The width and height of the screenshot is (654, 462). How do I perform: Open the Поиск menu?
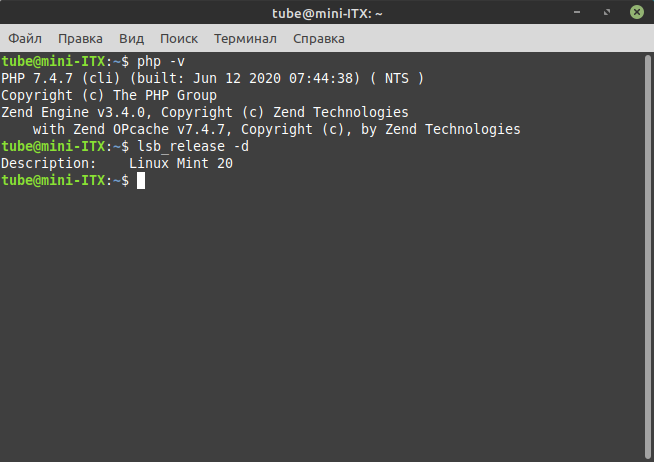(179, 39)
